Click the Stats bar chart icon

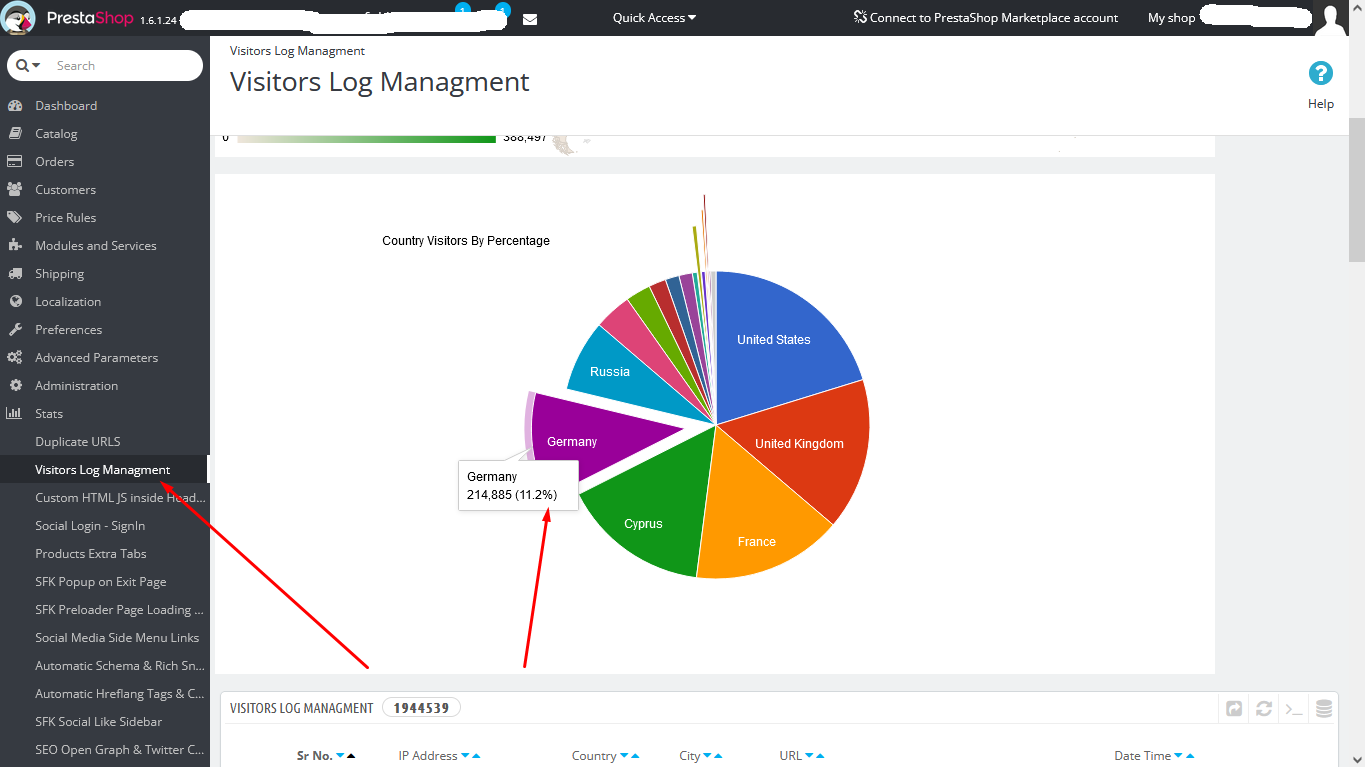click(15, 414)
